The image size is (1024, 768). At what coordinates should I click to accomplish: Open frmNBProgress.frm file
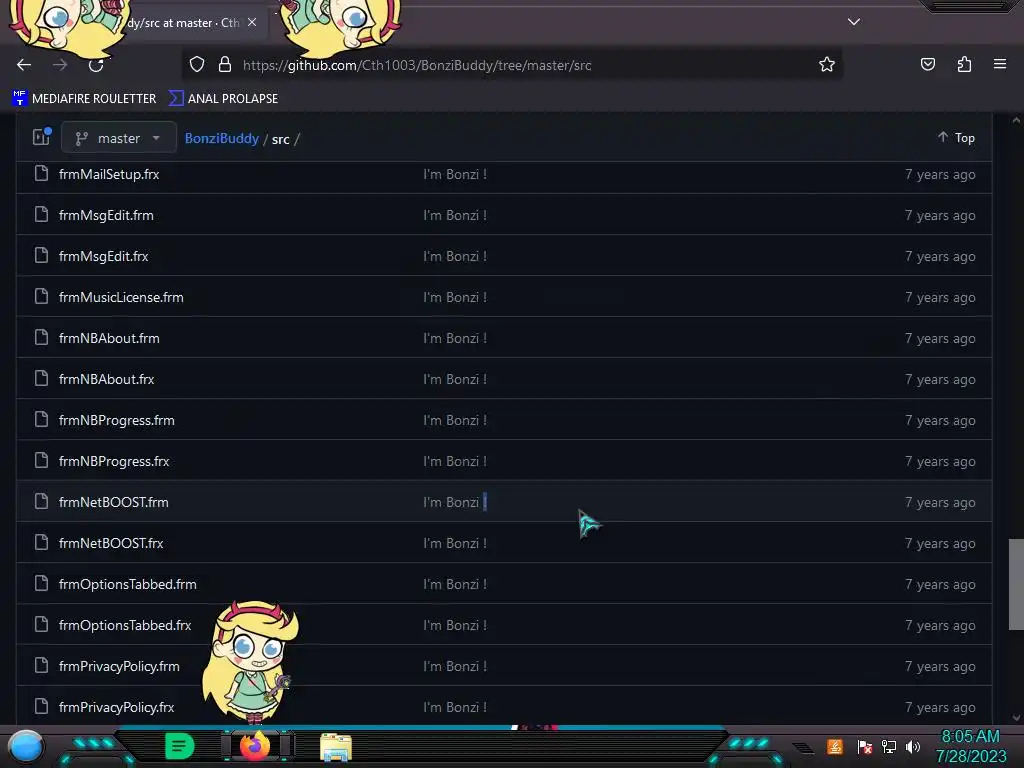click(x=116, y=421)
